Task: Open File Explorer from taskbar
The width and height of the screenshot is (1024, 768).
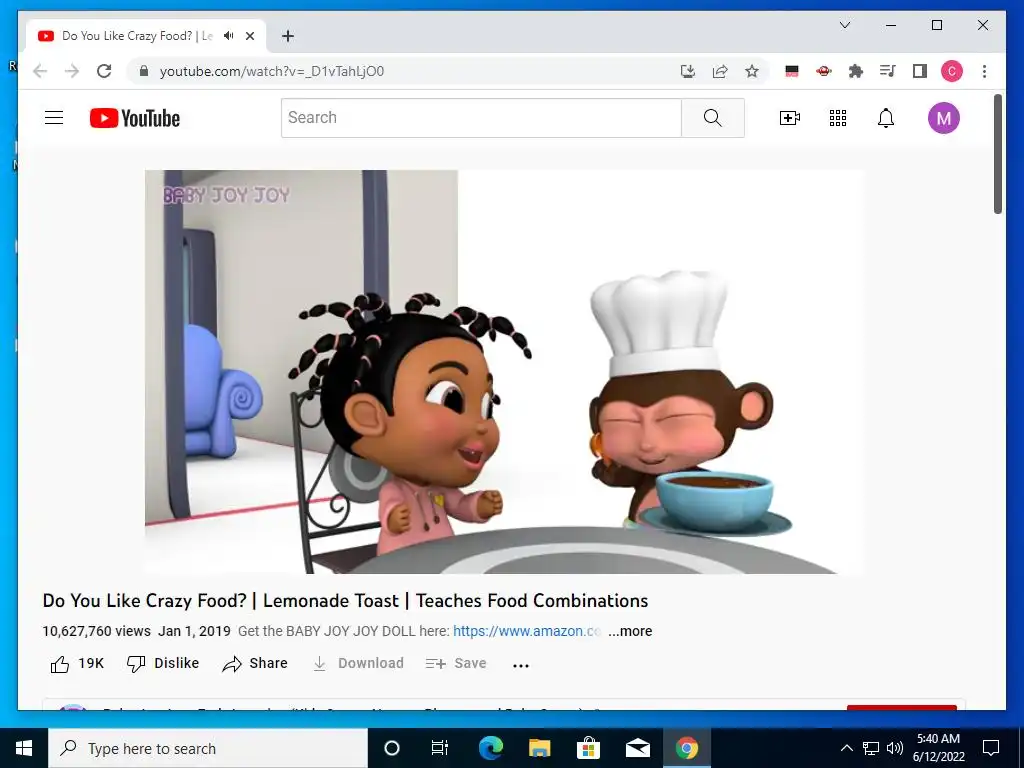Action: [539, 748]
